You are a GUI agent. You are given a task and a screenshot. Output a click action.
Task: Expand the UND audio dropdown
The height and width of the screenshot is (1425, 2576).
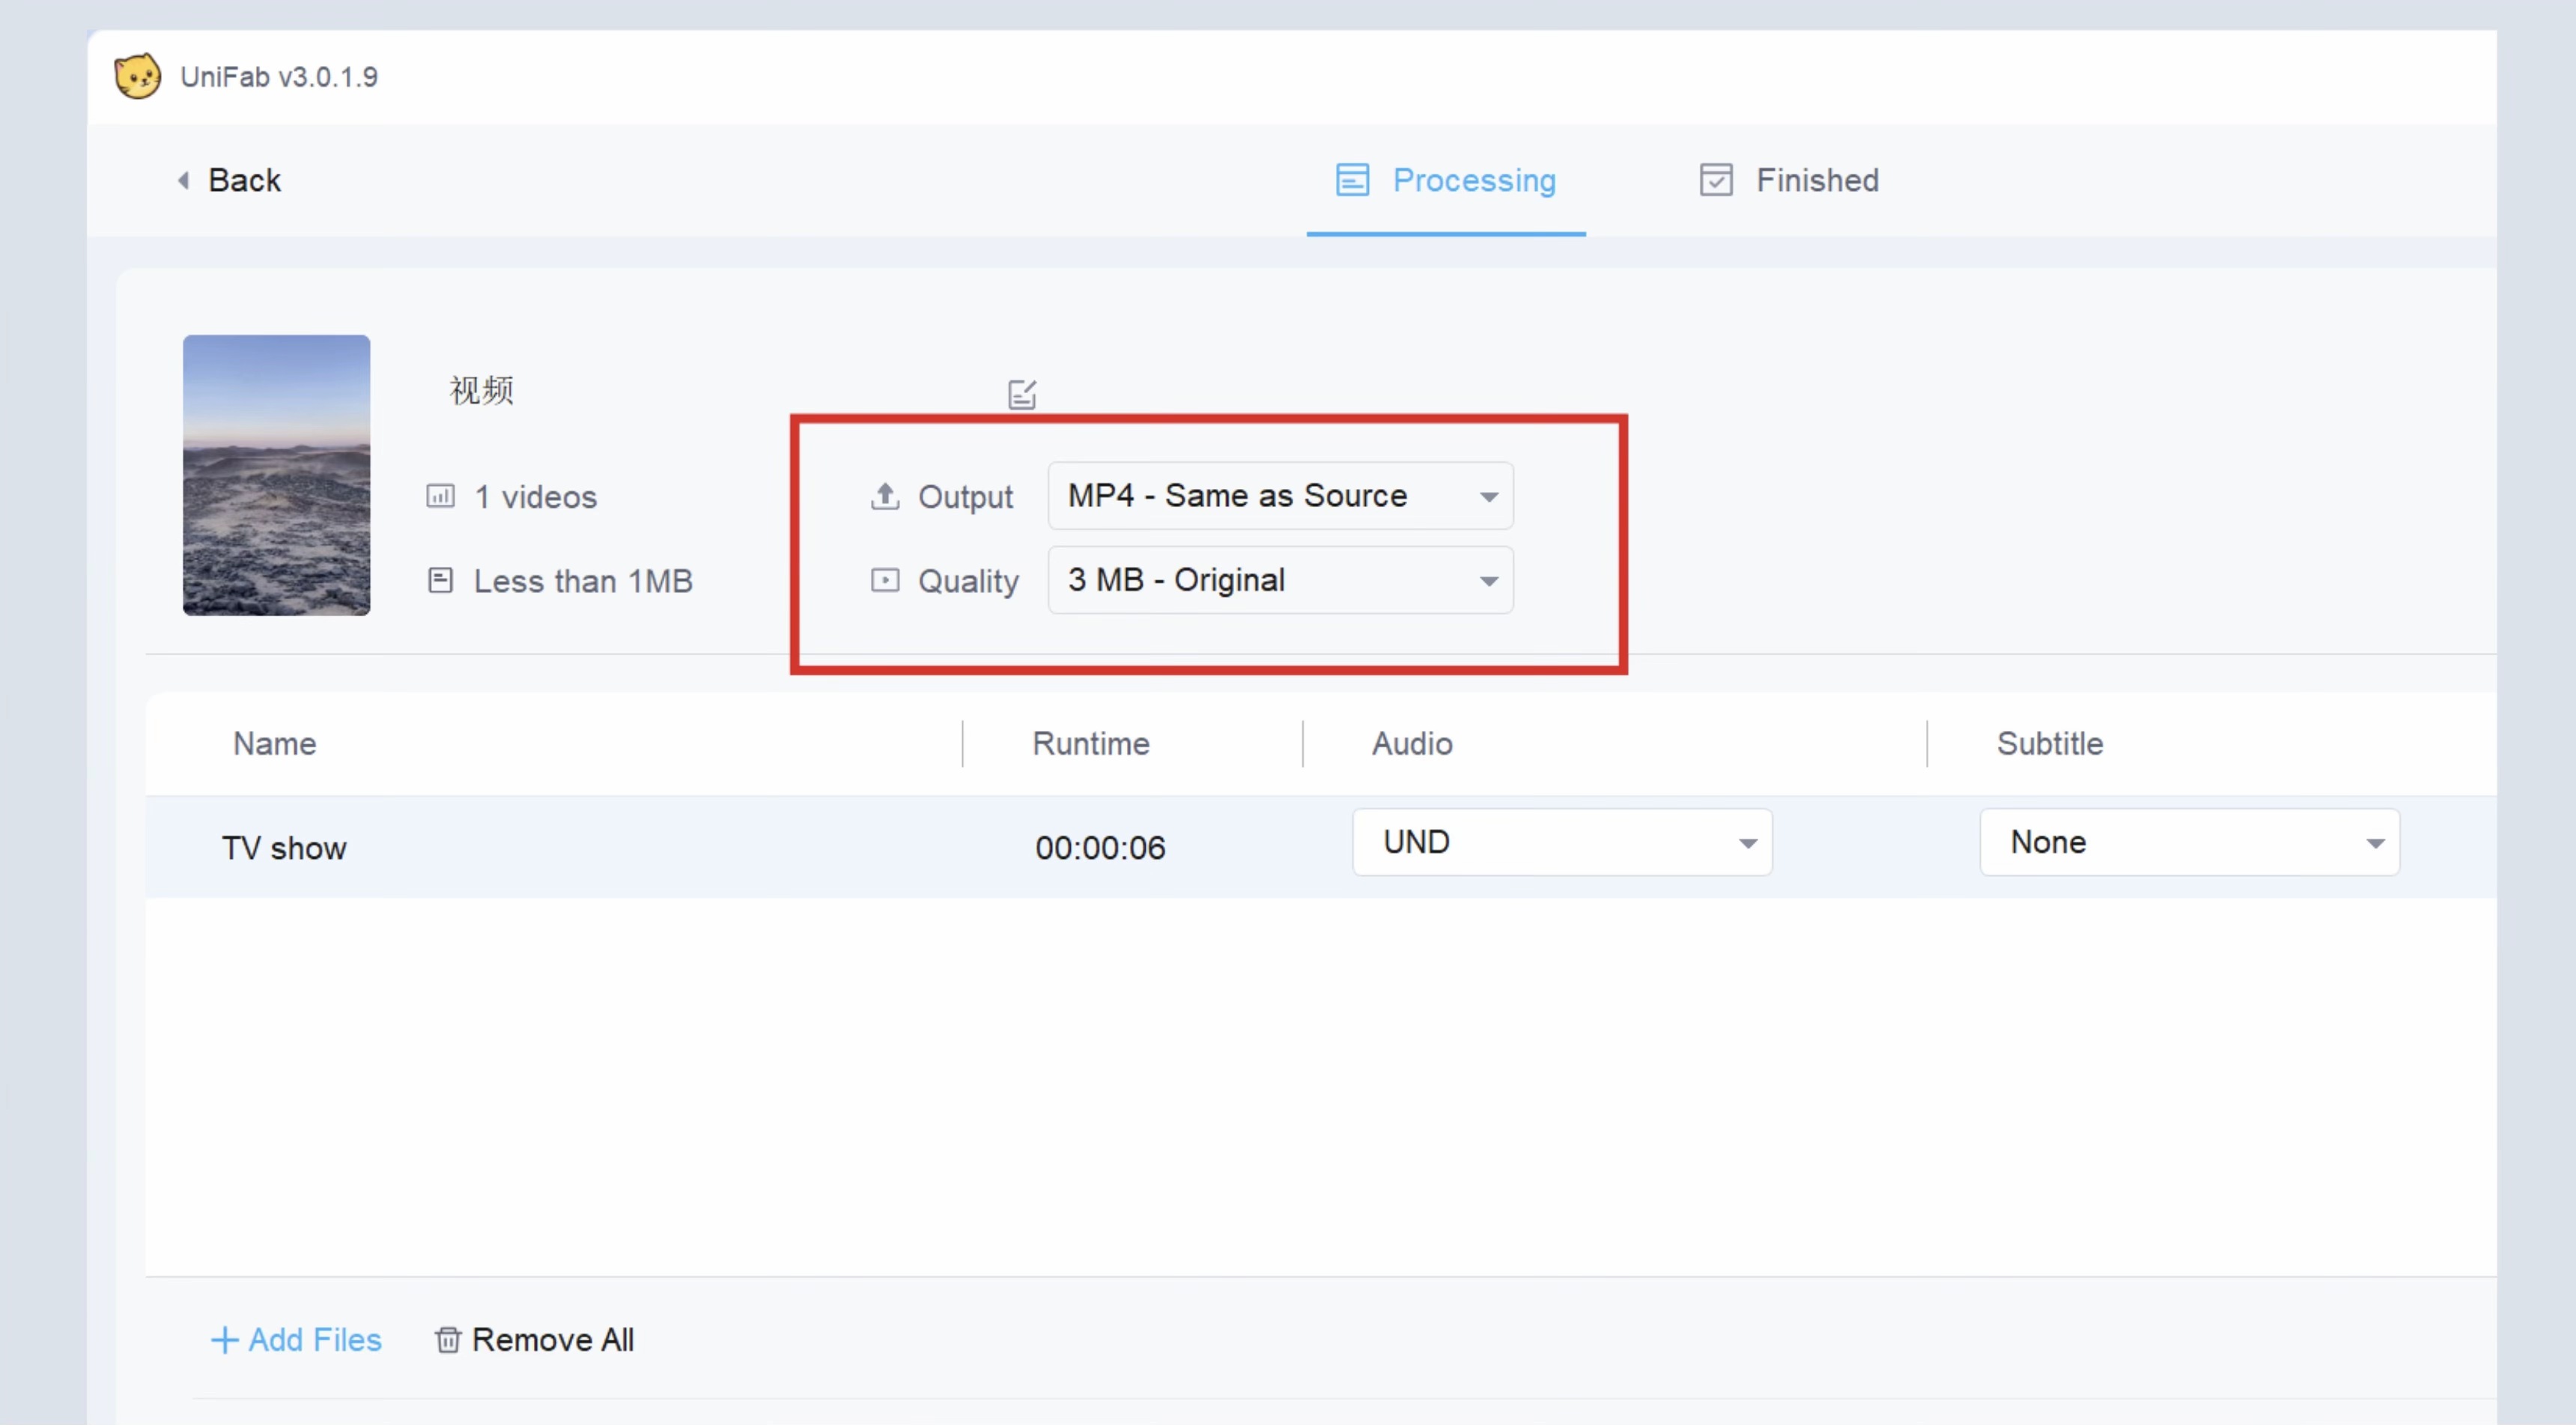(x=1562, y=842)
